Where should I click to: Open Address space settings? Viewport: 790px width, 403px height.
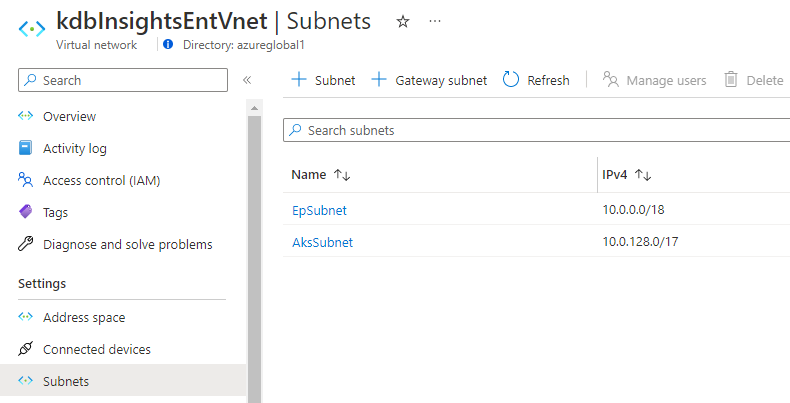tap(84, 318)
